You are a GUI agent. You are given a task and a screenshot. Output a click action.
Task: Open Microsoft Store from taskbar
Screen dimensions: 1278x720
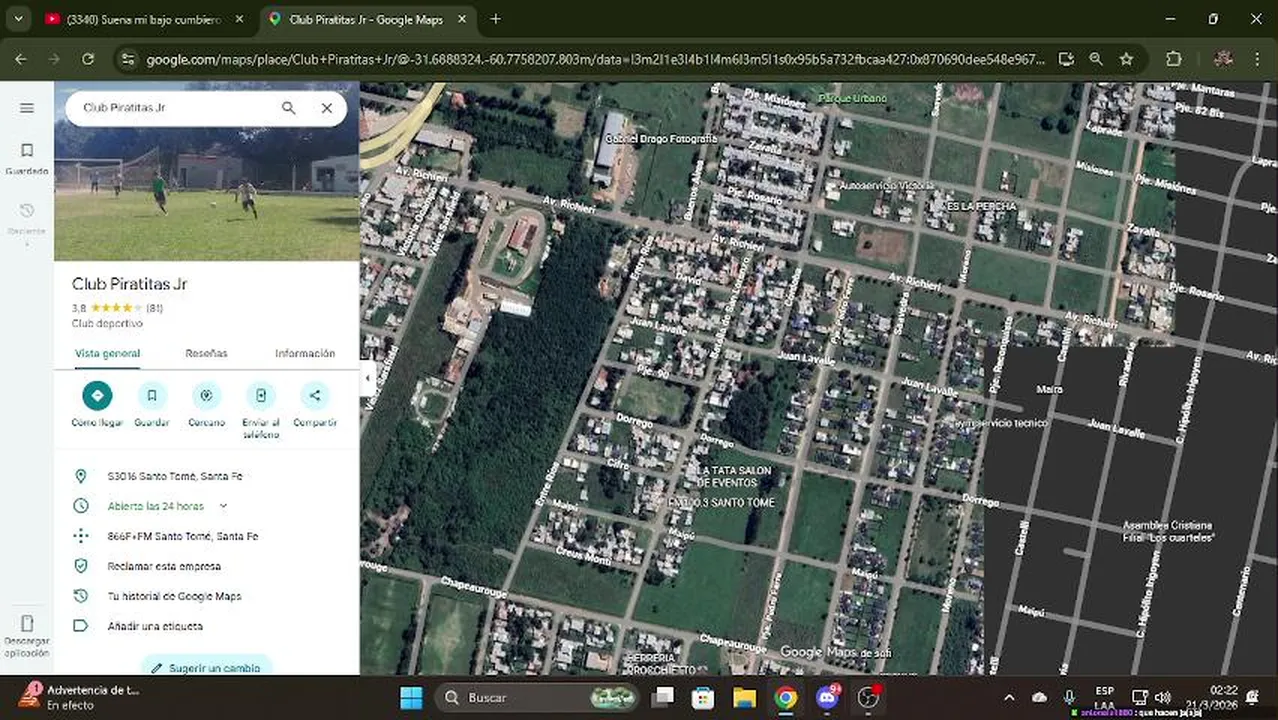coord(703,697)
